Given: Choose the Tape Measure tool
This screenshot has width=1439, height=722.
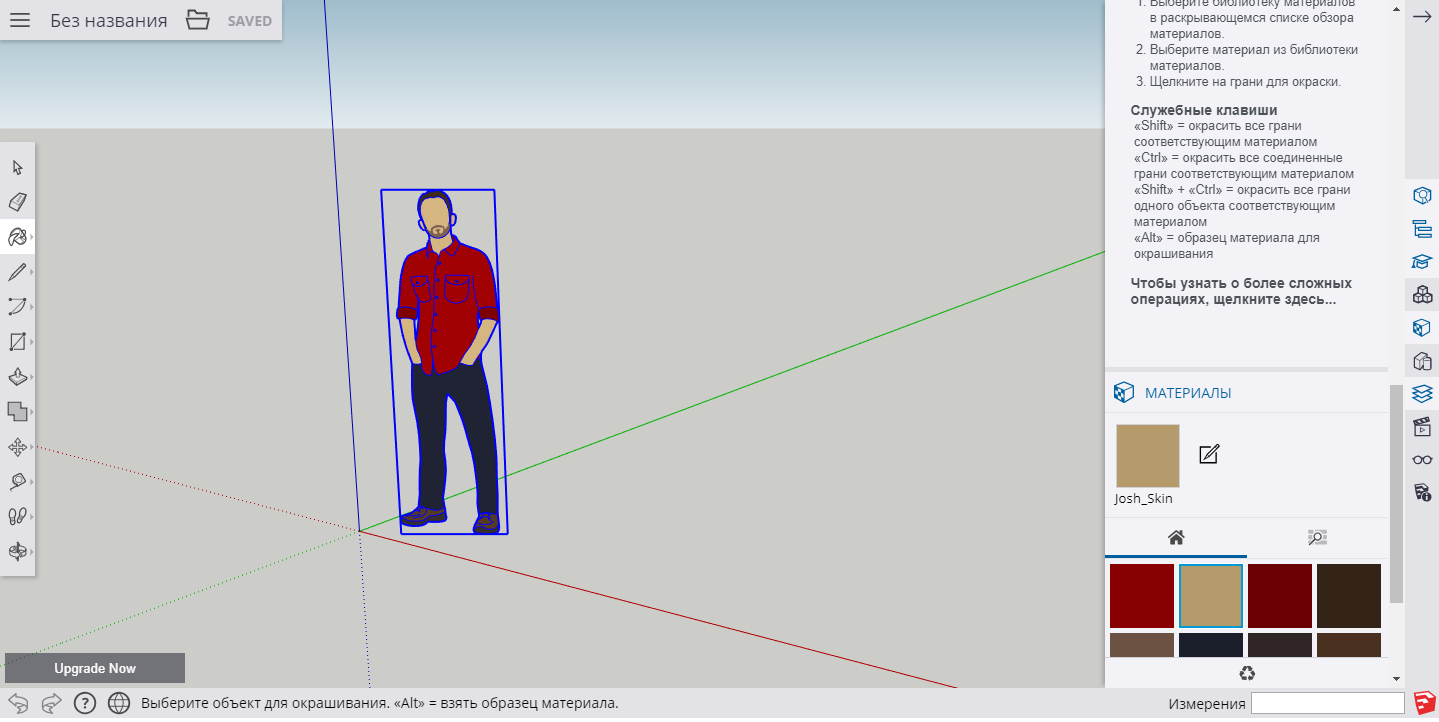Looking at the screenshot, I should coord(16,482).
